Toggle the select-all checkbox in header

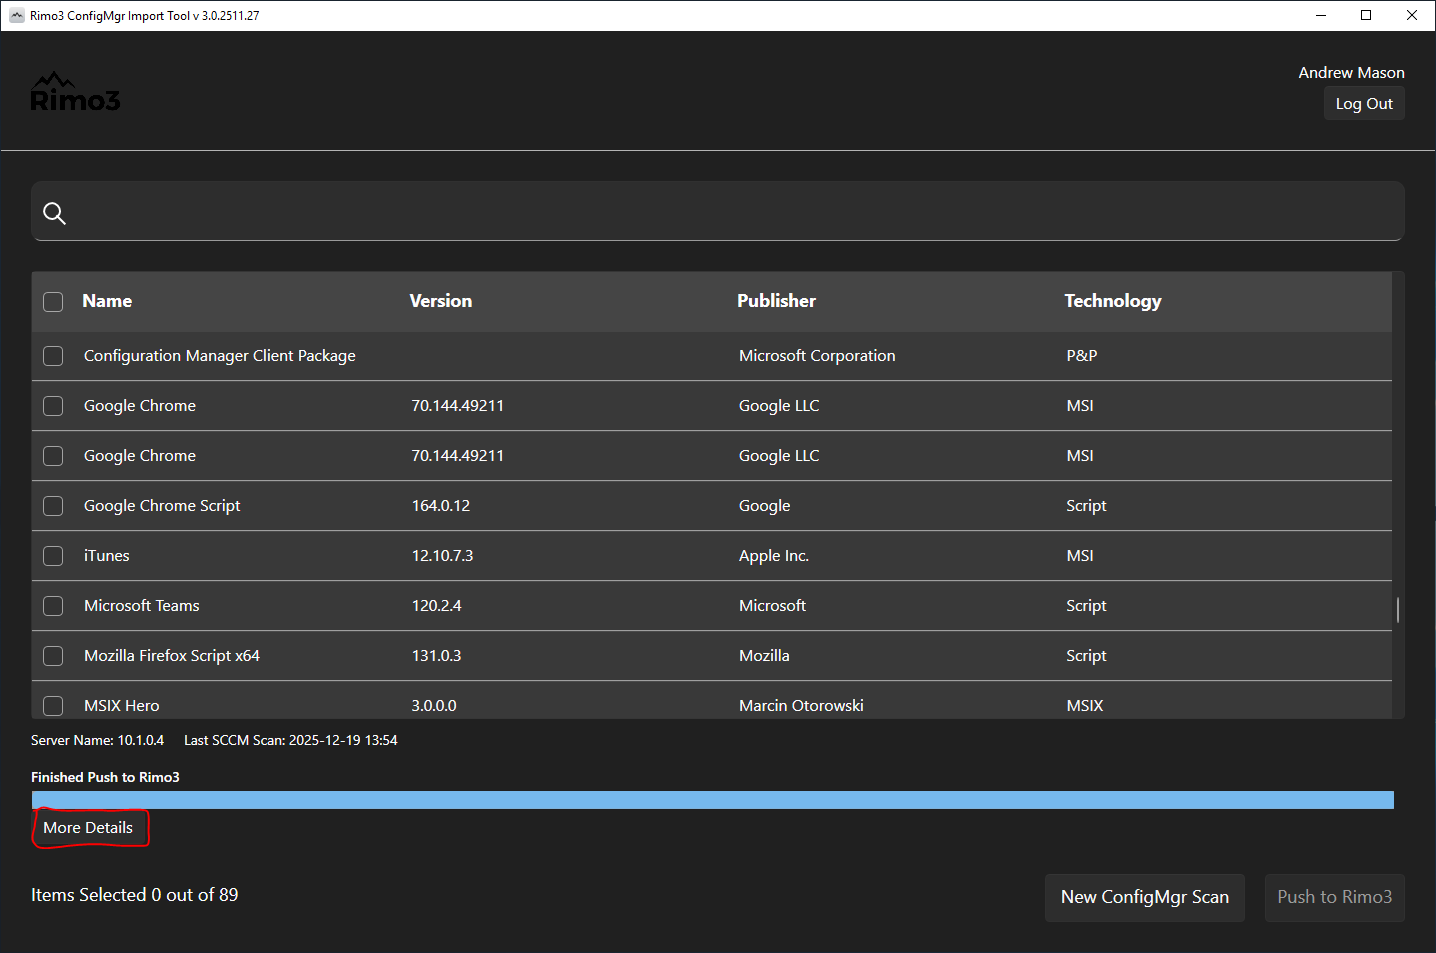[x=53, y=302]
